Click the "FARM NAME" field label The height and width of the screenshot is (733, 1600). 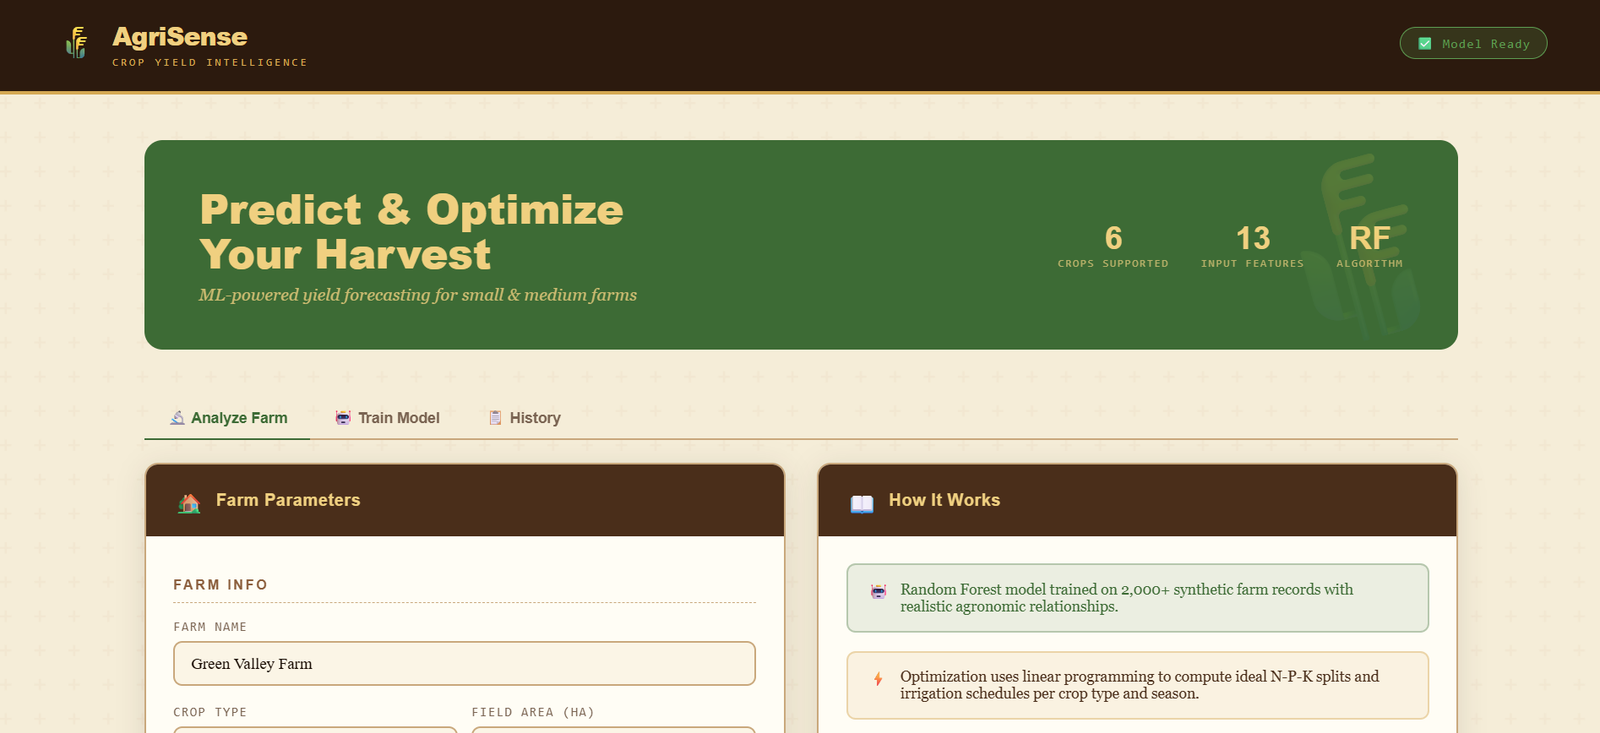(x=210, y=627)
